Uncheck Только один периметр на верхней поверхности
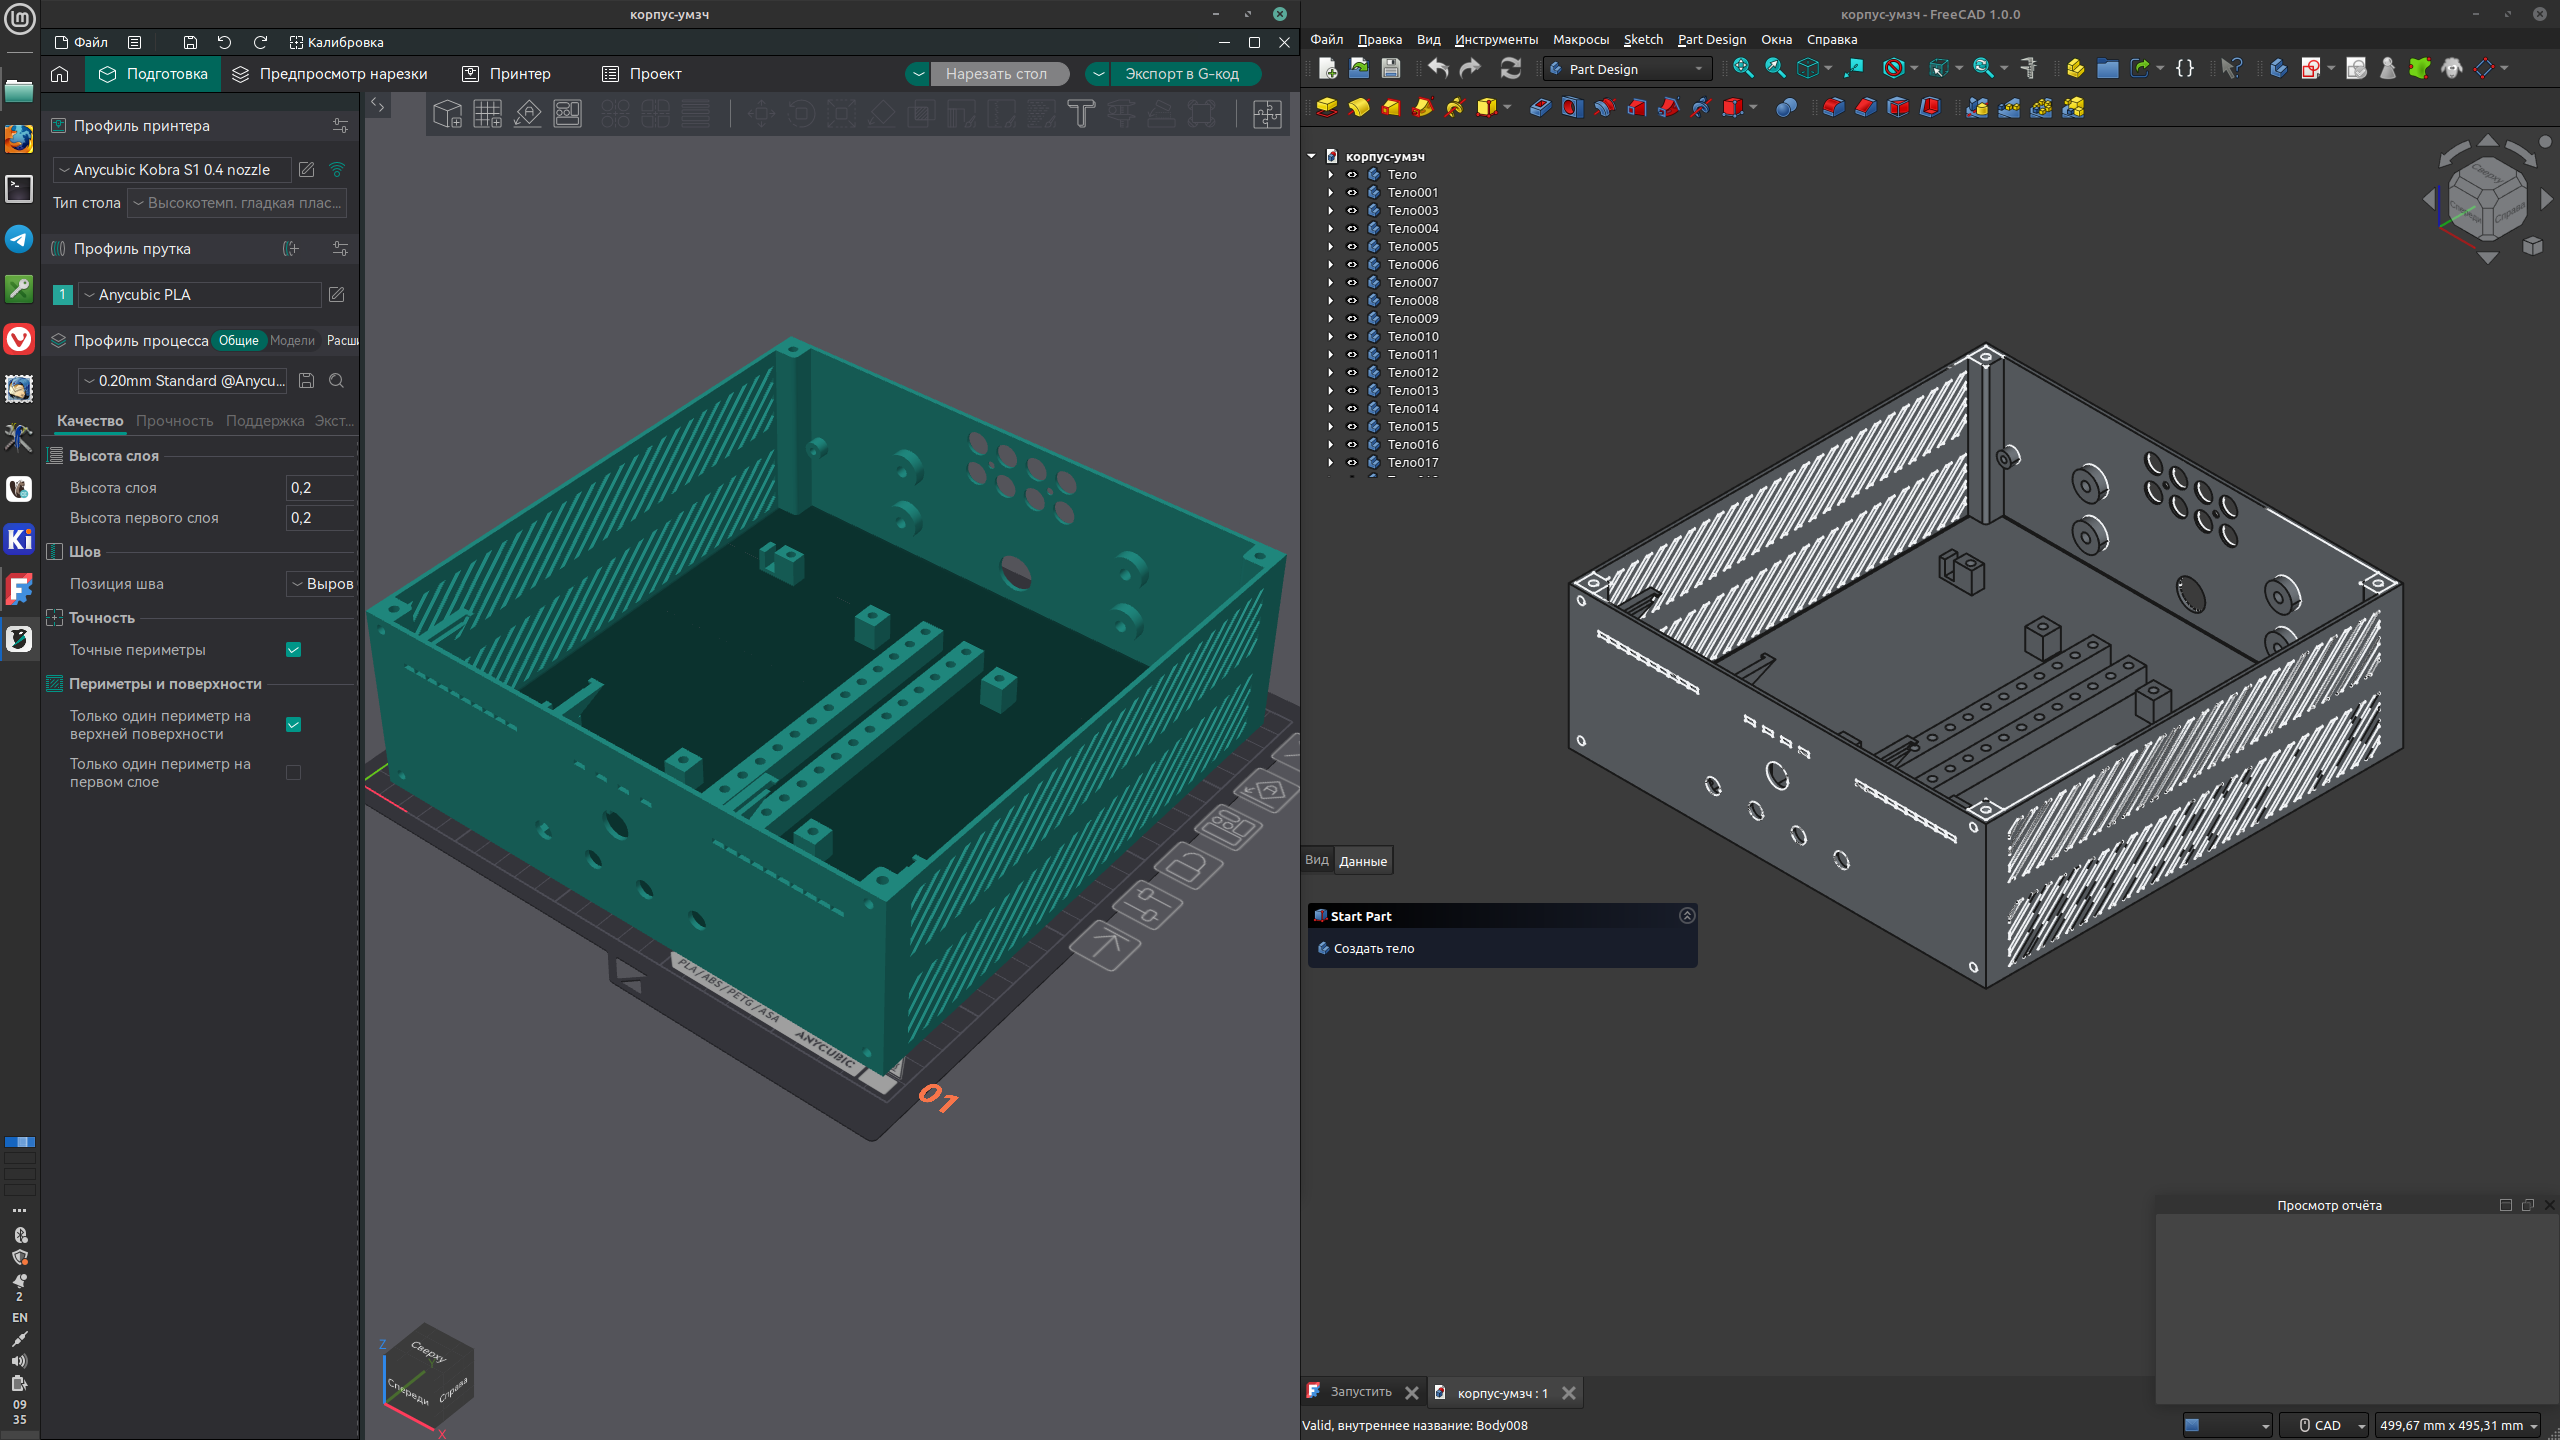This screenshot has width=2560, height=1440. point(293,725)
